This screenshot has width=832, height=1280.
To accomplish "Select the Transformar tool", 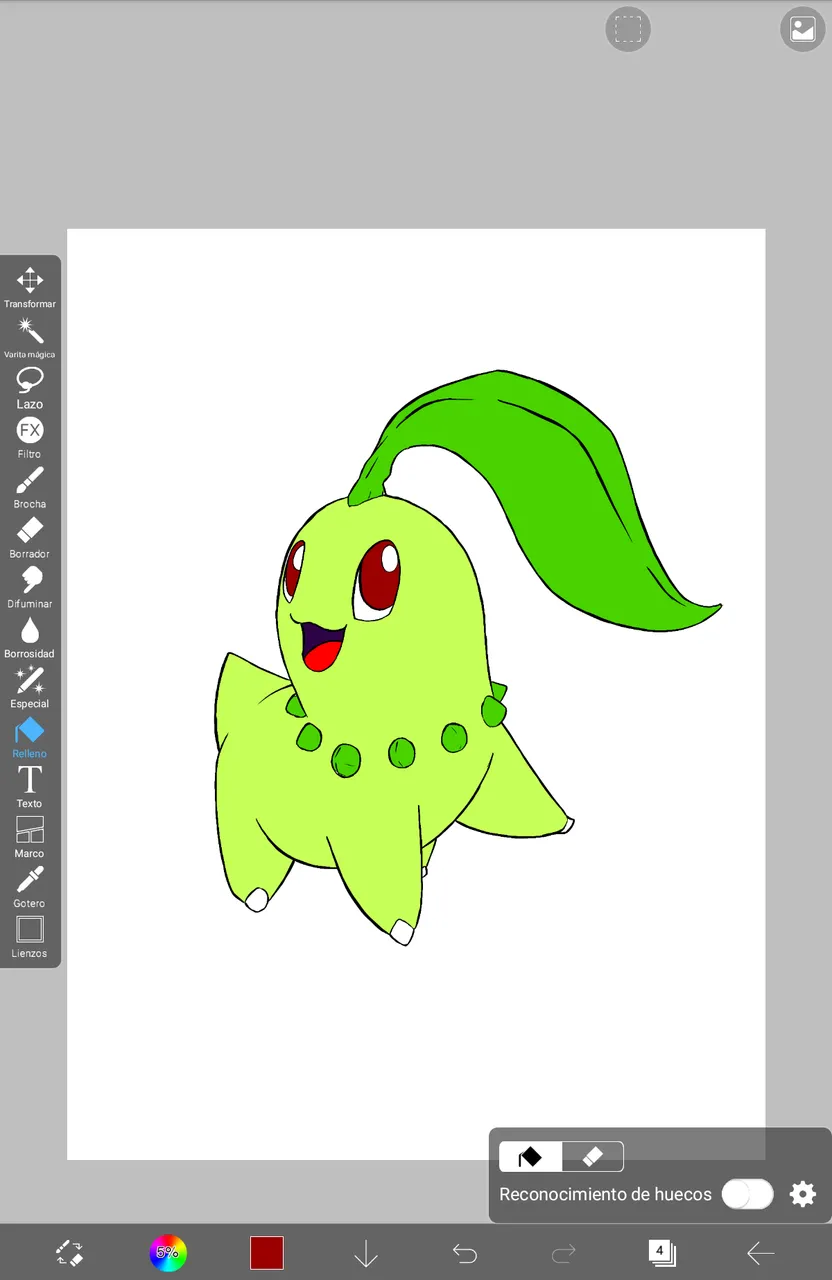I will tap(30, 288).
